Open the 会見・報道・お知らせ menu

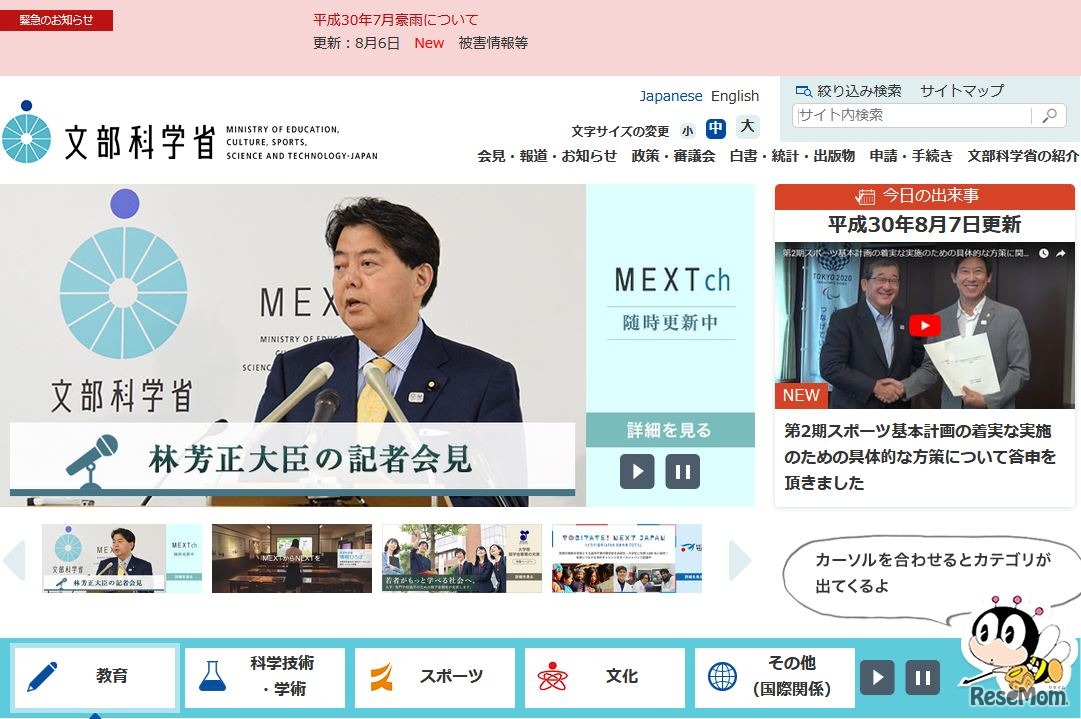[547, 156]
